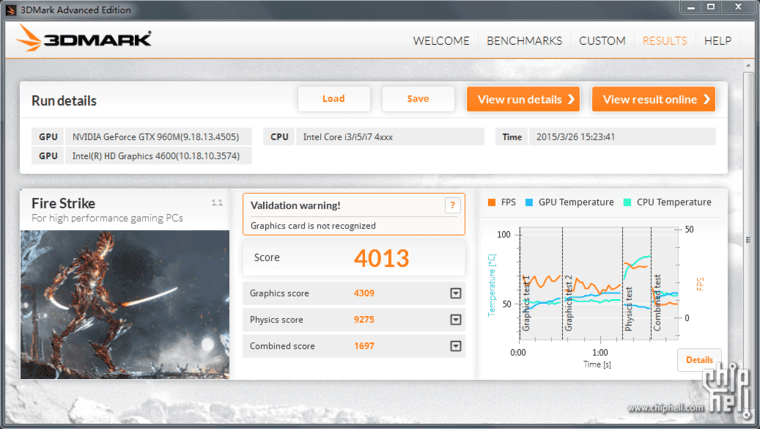Open the WELCOME tab

[x=441, y=41]
